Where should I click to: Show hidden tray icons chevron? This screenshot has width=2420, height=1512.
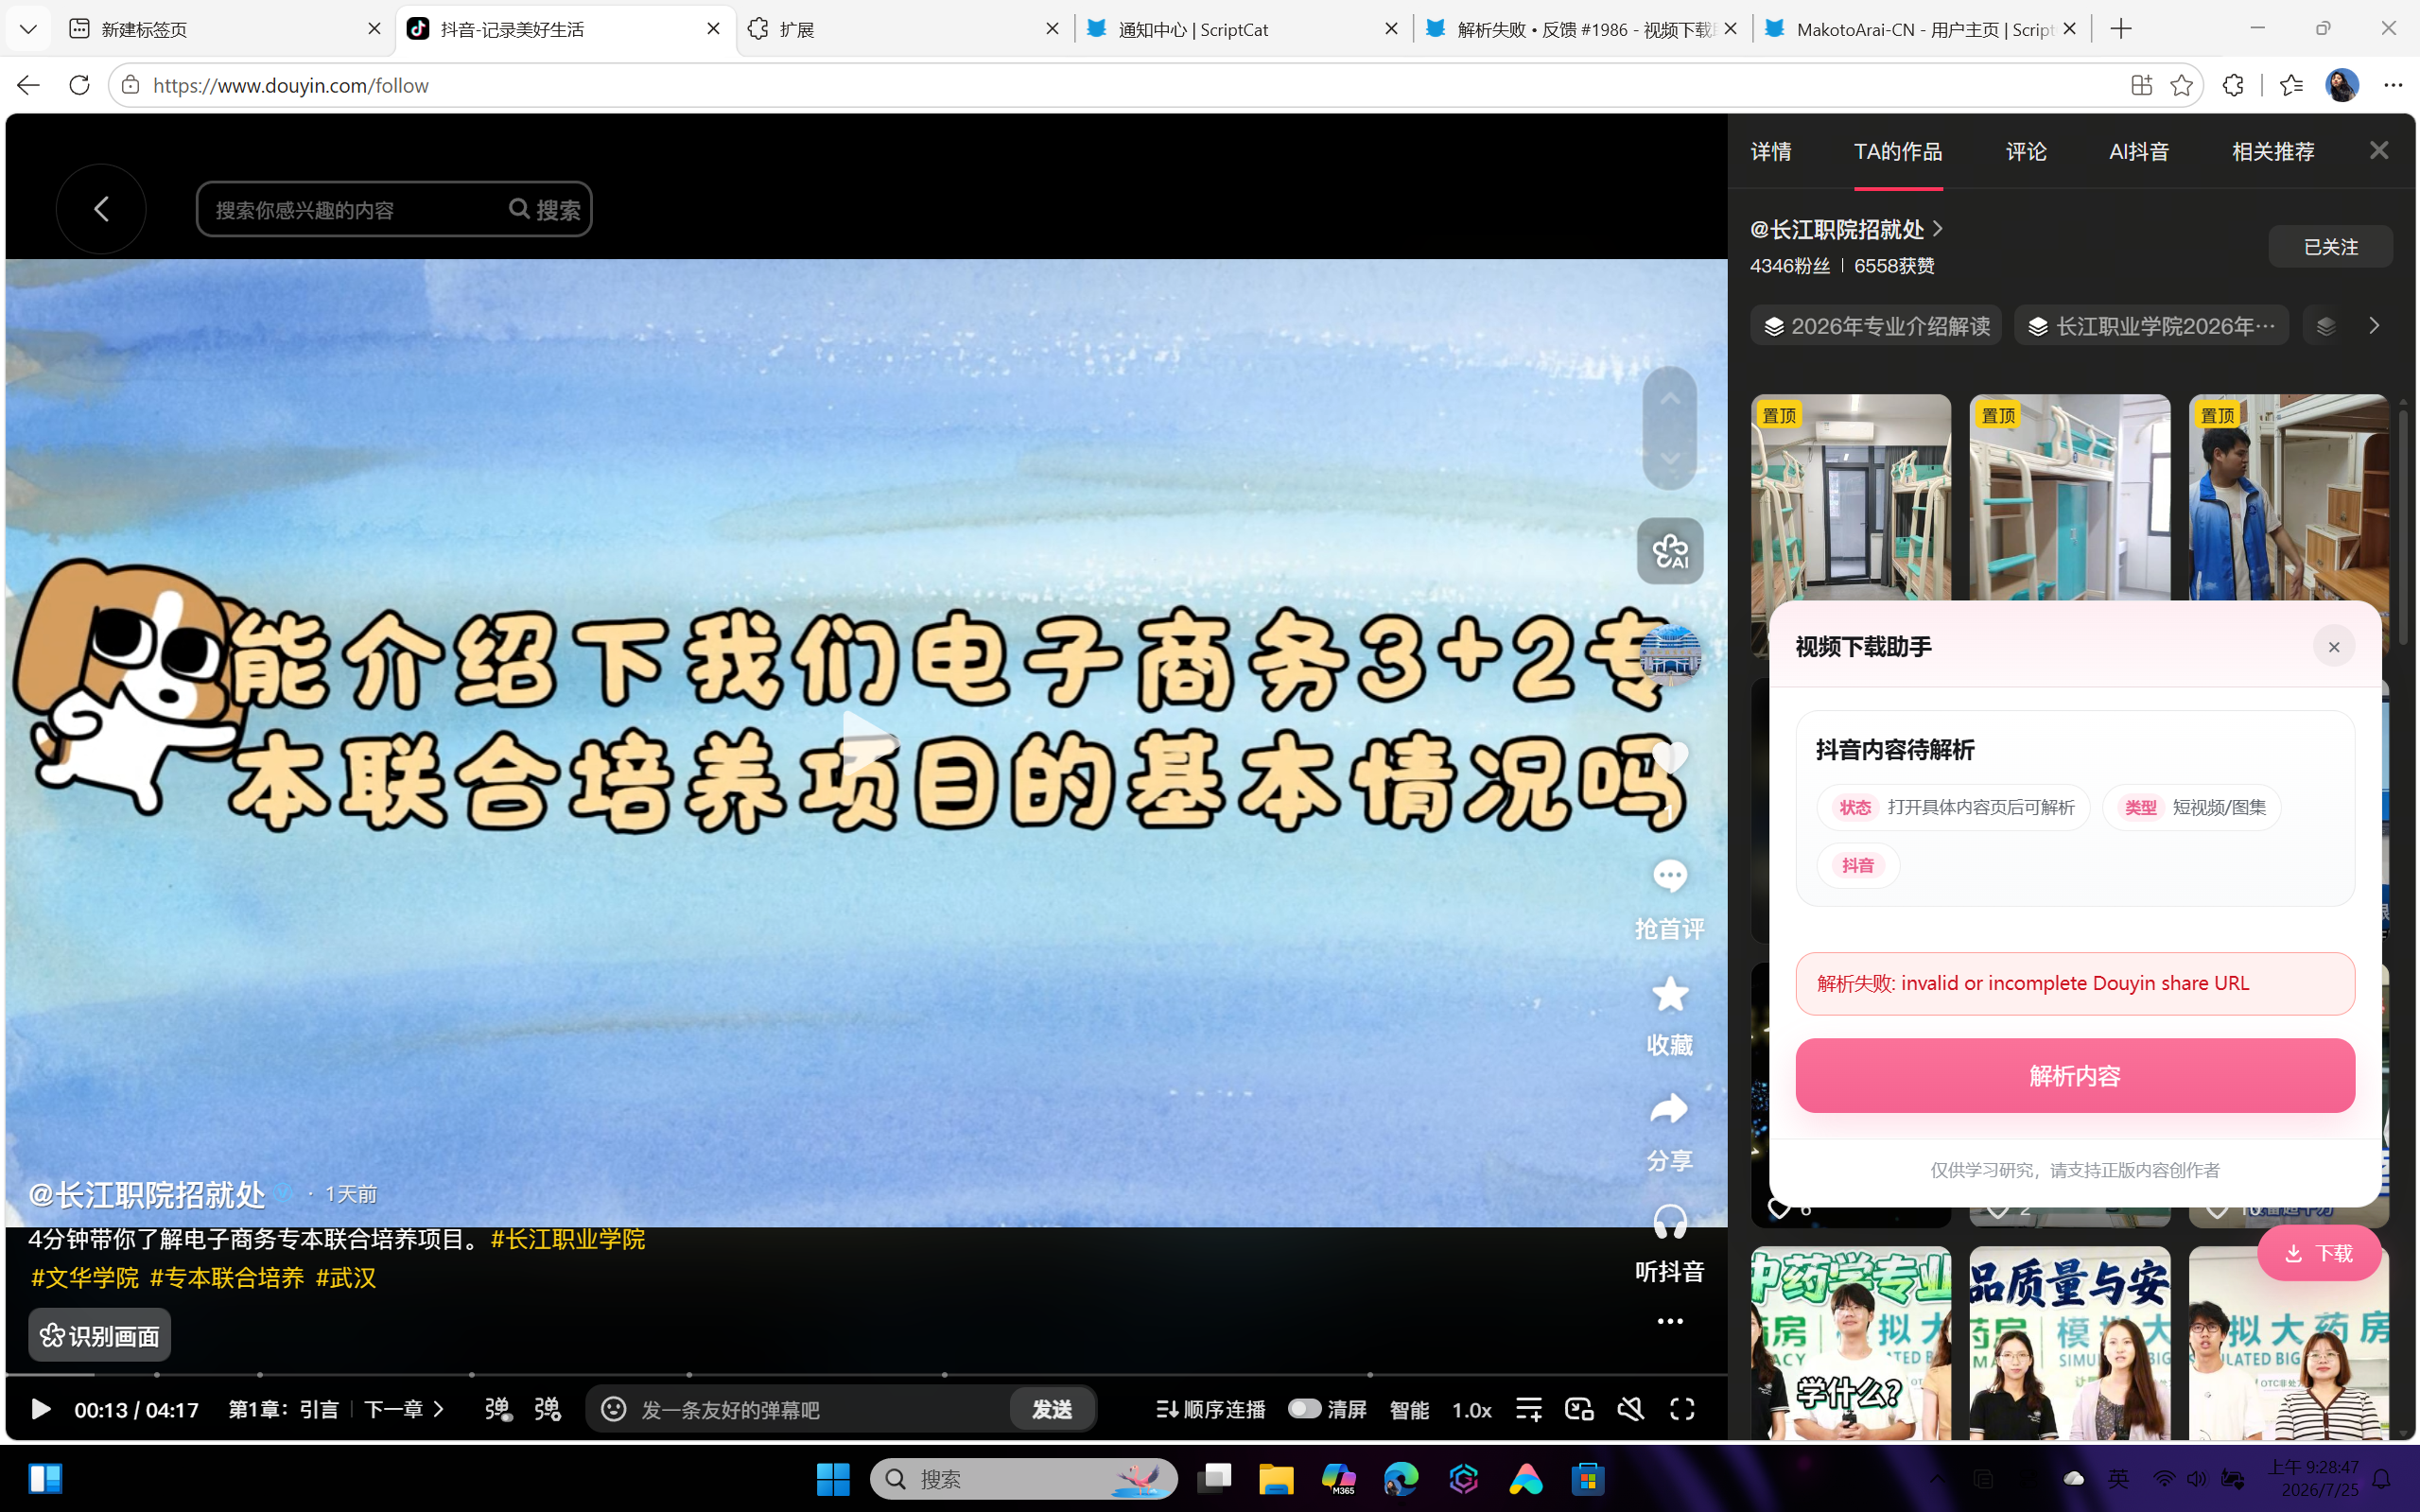click(x=1936, y=1478)
